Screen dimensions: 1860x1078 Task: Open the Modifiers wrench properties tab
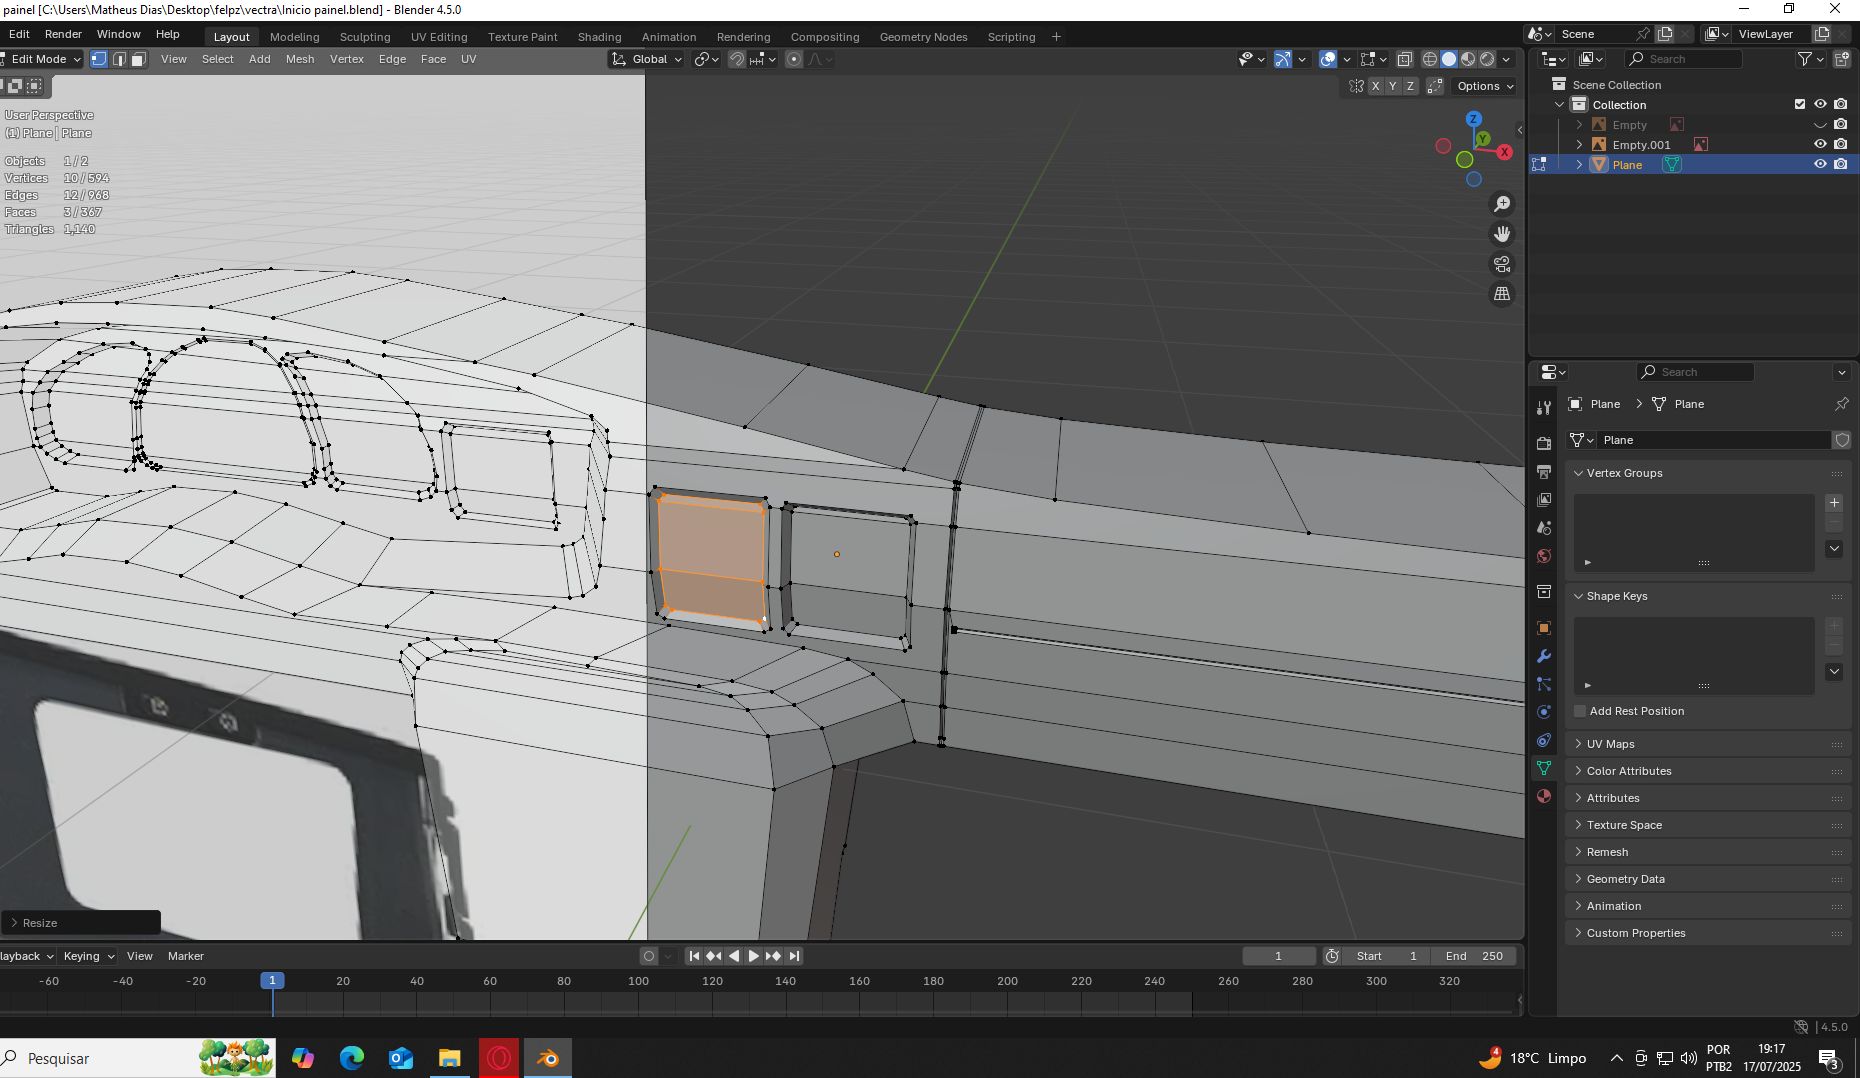[1544, 656]
